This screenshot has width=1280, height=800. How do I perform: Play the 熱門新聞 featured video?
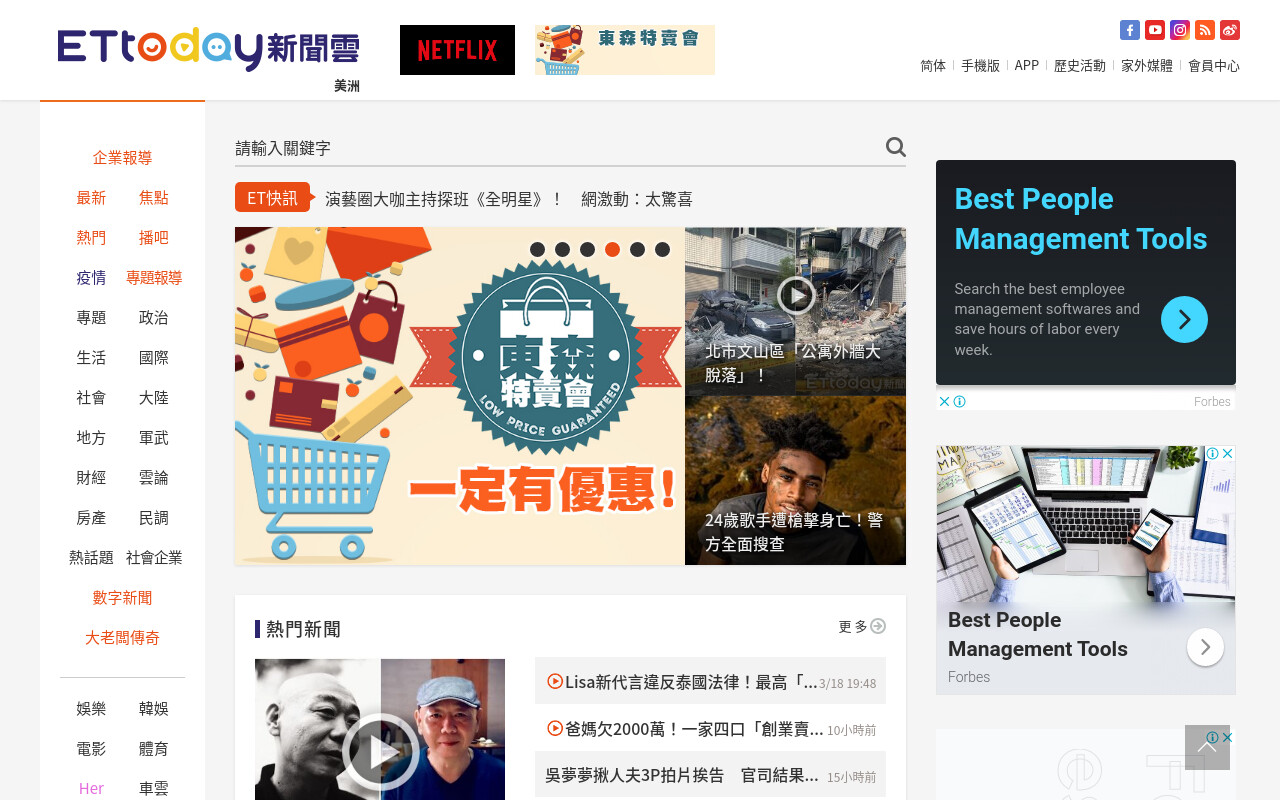click(x=380, y=752)
